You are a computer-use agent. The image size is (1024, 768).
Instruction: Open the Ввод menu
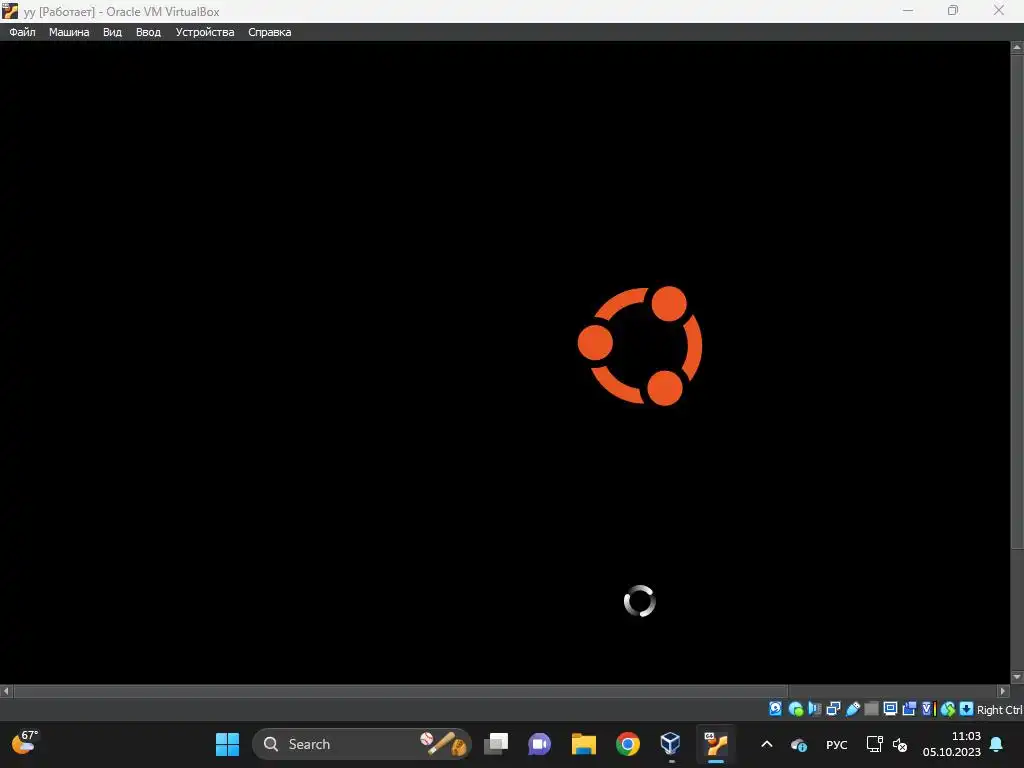coord(148,32)
